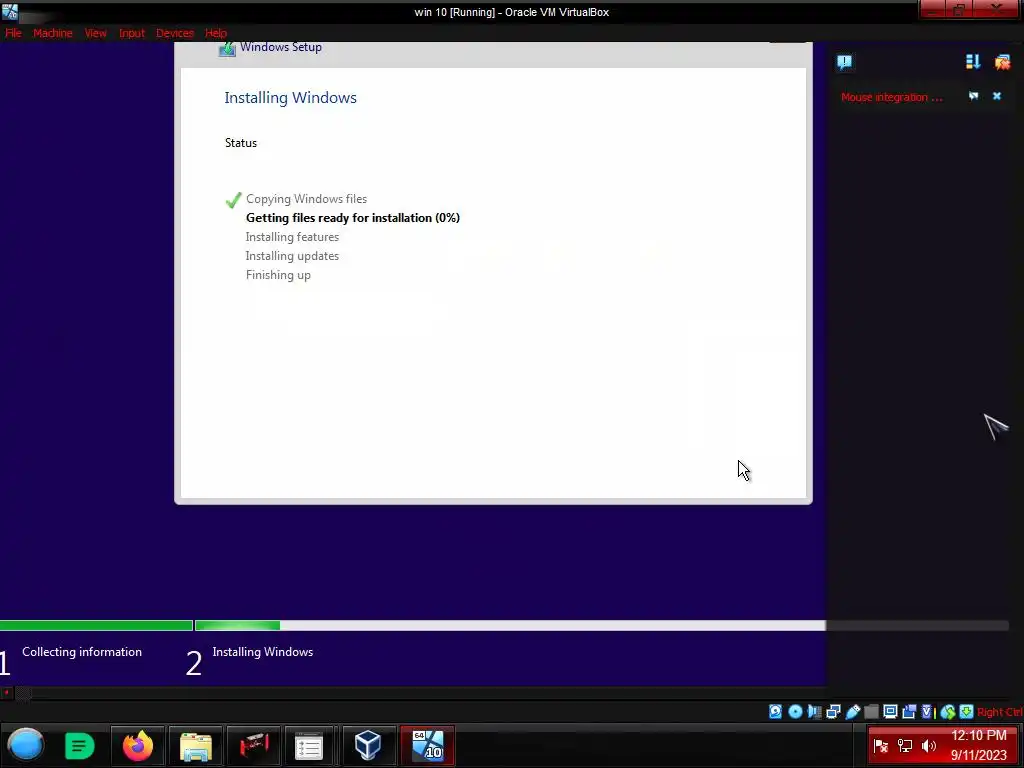The height and width of the screenshot is (768, 1024).
Task: Click the Finishing up status line
Action: [x=278, y=275]
